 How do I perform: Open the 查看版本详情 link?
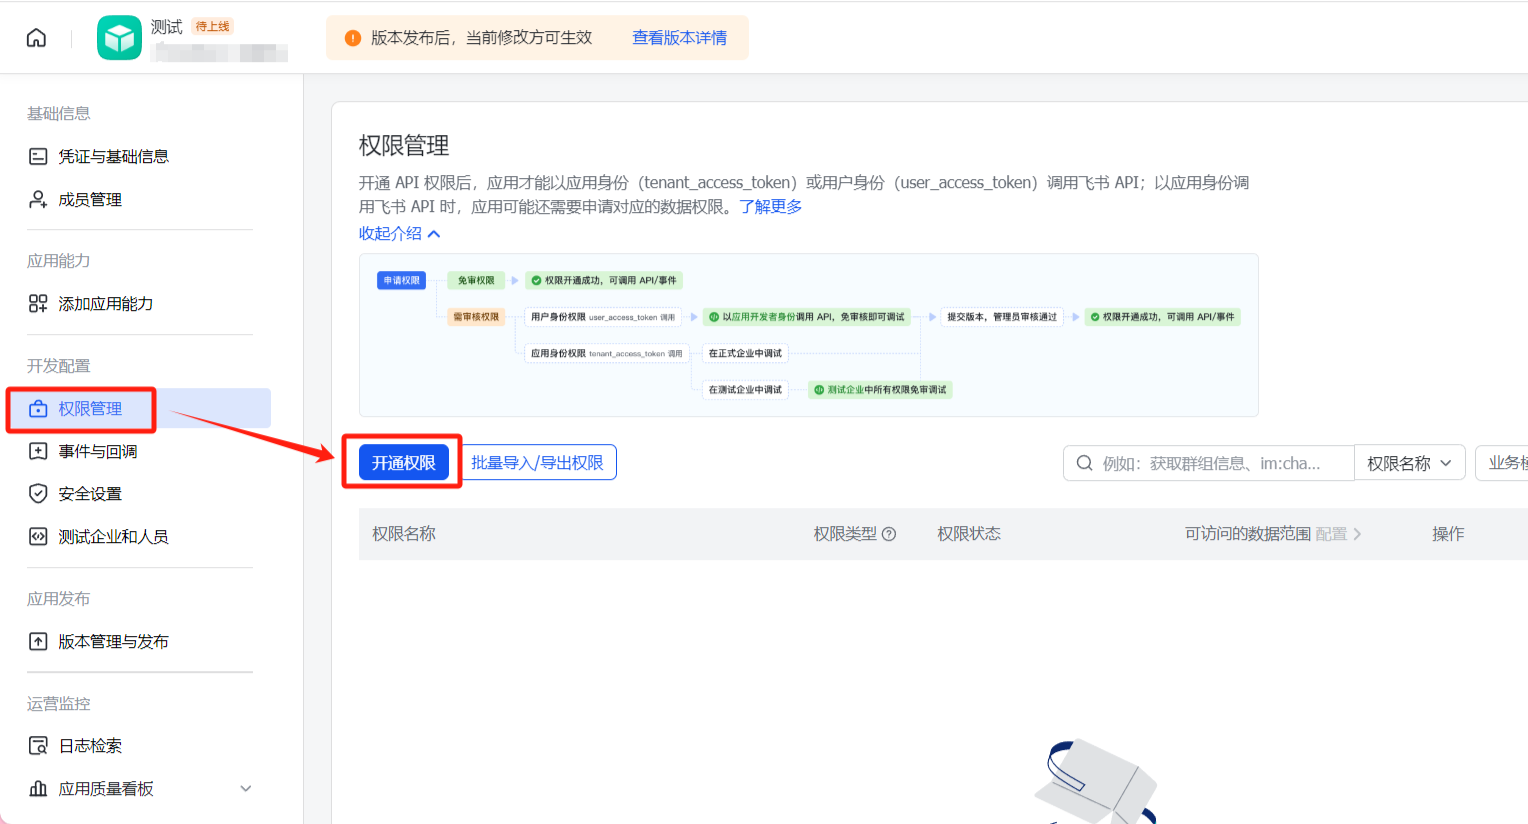tap(679, 38)
